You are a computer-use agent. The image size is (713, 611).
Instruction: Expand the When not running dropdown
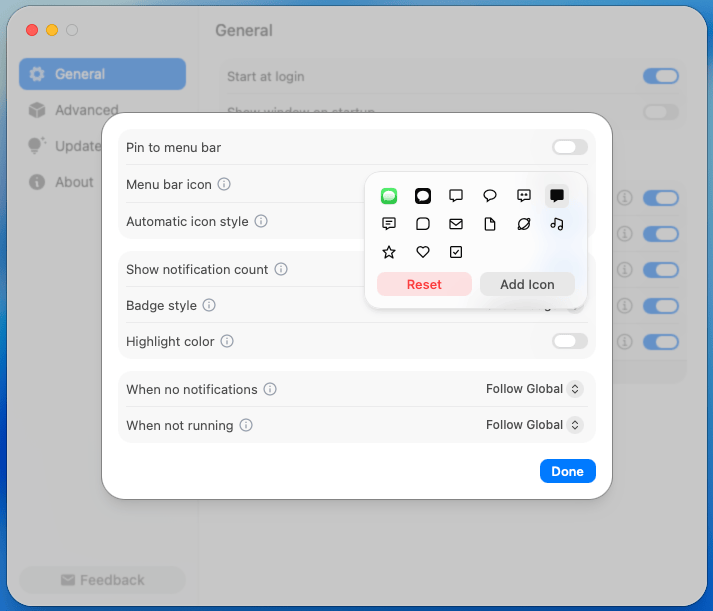click(x=533, y=425)
